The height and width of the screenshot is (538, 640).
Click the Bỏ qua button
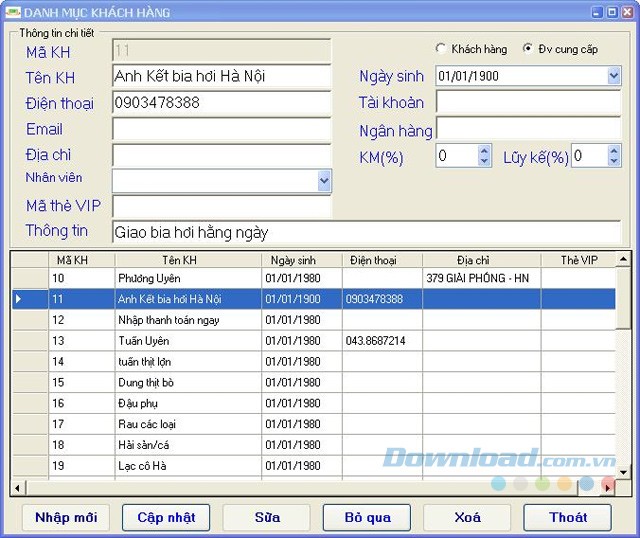point(366,517)
